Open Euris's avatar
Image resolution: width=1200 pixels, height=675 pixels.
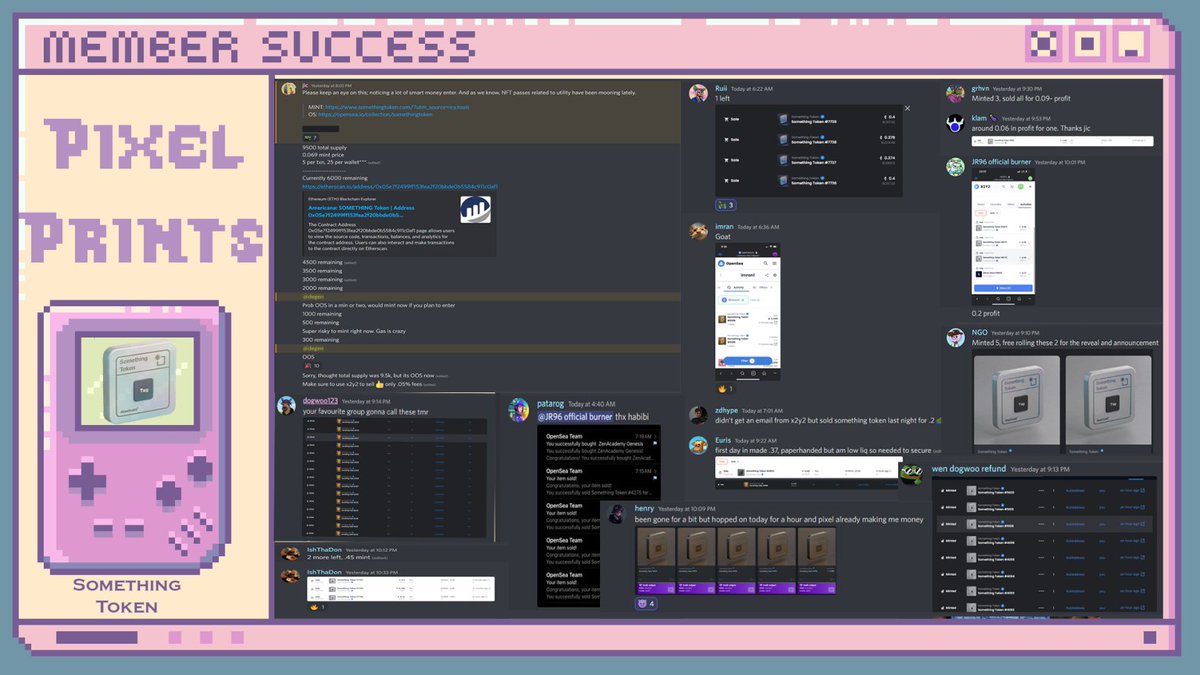699,444
